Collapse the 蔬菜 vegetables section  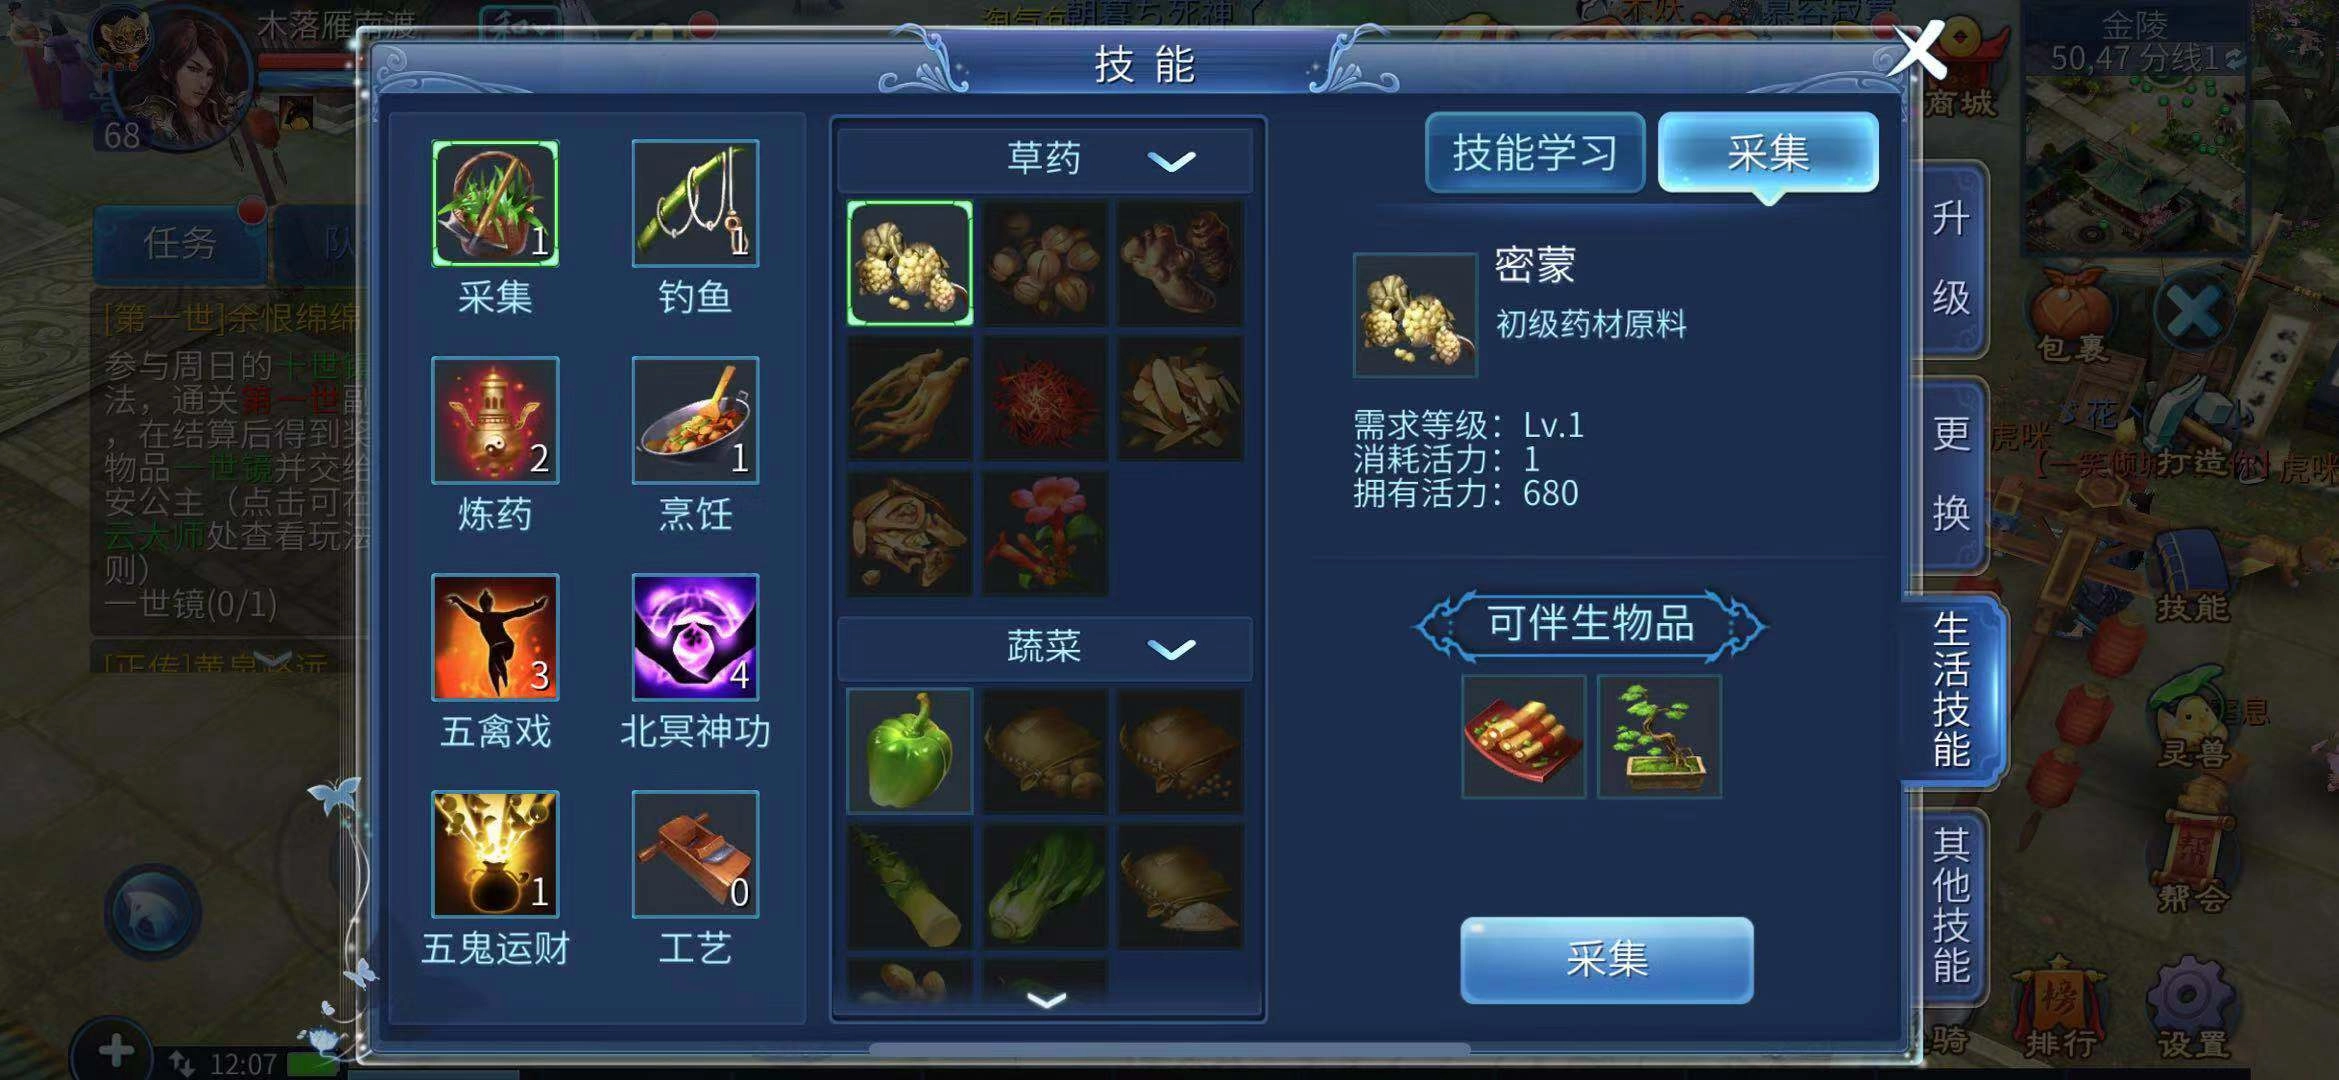coord(1172,649)
